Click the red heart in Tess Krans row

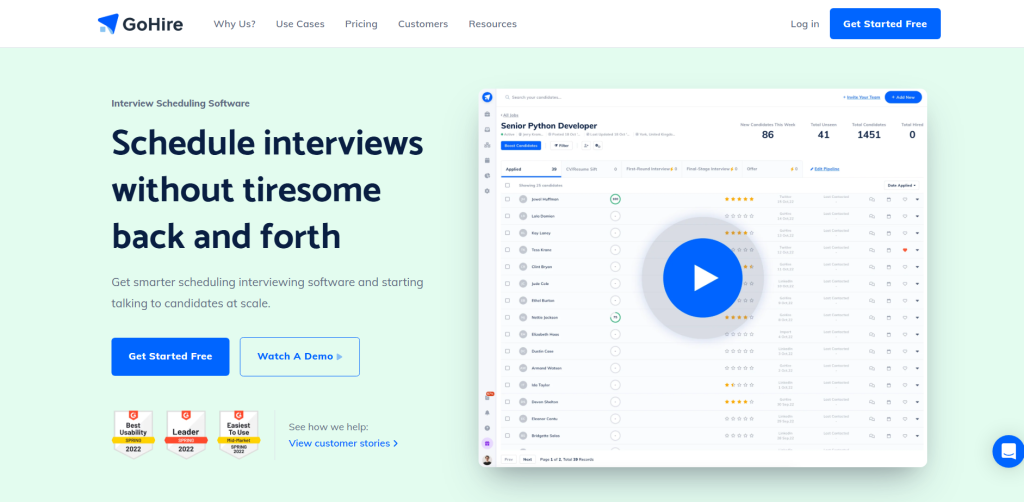(x=905, y=250)
